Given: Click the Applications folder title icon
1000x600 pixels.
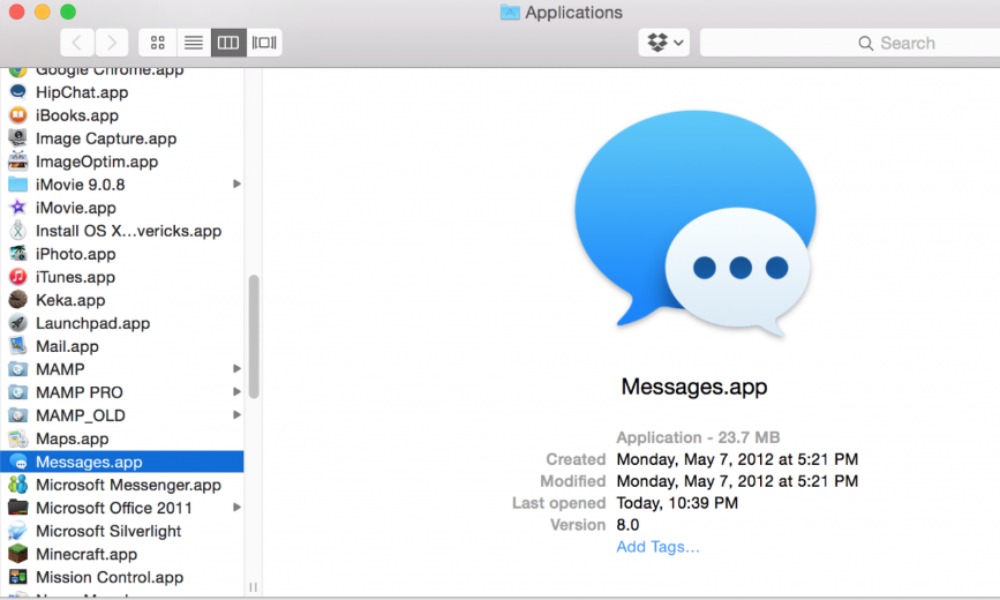Looking at the screenshot, I should click(510, 12).
